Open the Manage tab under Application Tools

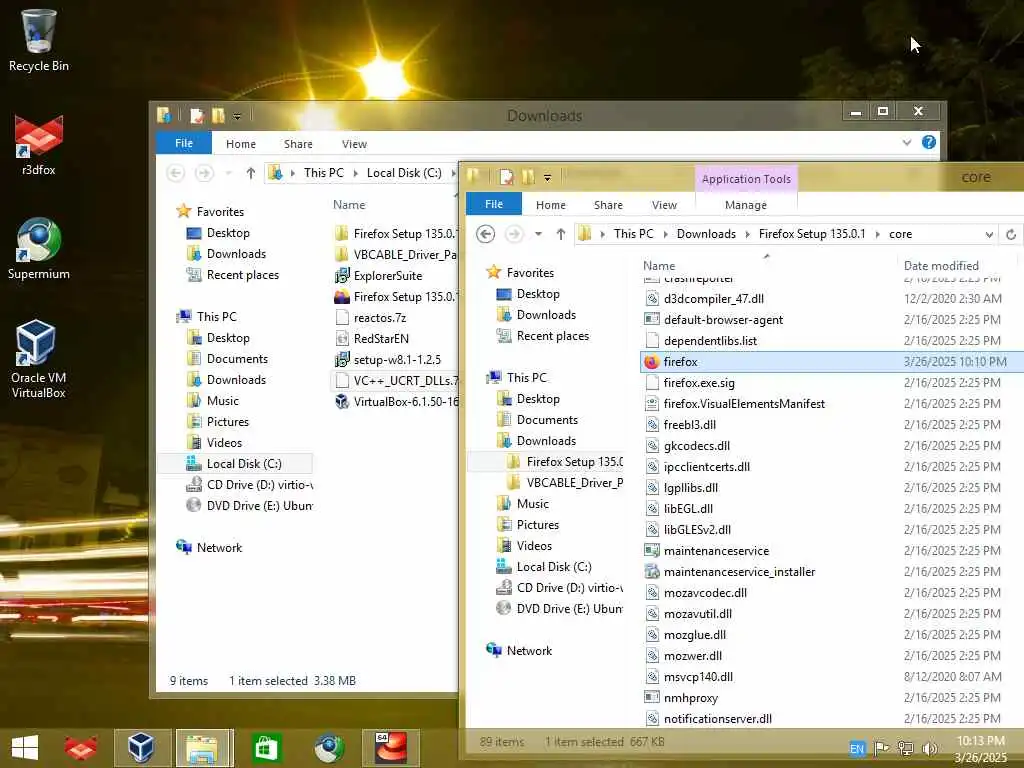tap(746, 205)
